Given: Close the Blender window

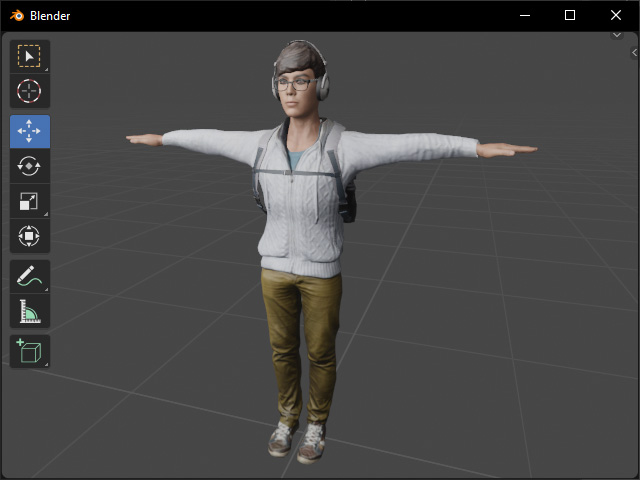Looking at the screenshot, I should [616, 16].
